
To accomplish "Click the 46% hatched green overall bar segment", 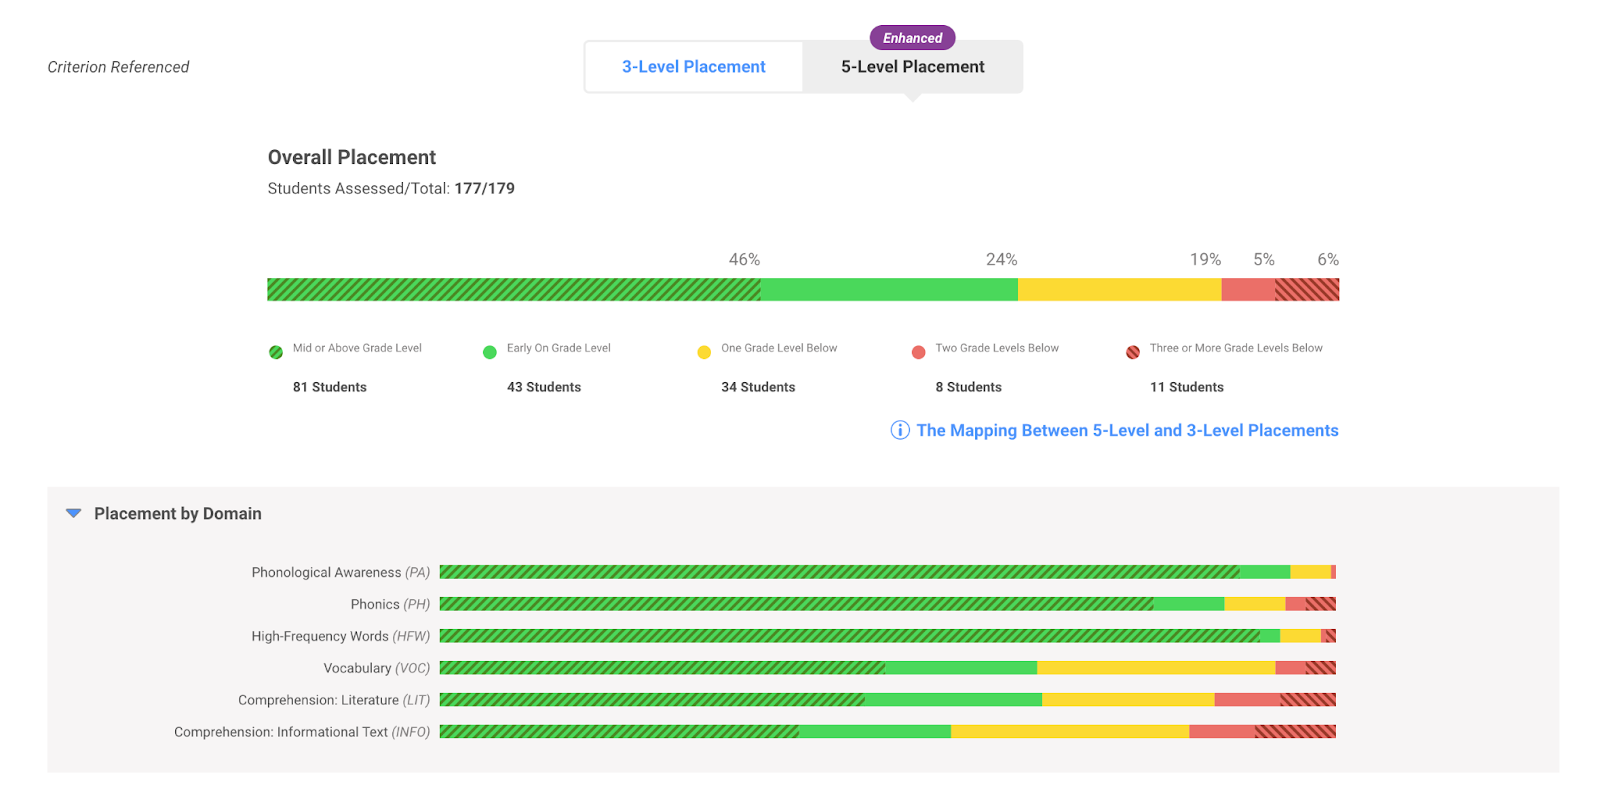I will tap(513, 290).
